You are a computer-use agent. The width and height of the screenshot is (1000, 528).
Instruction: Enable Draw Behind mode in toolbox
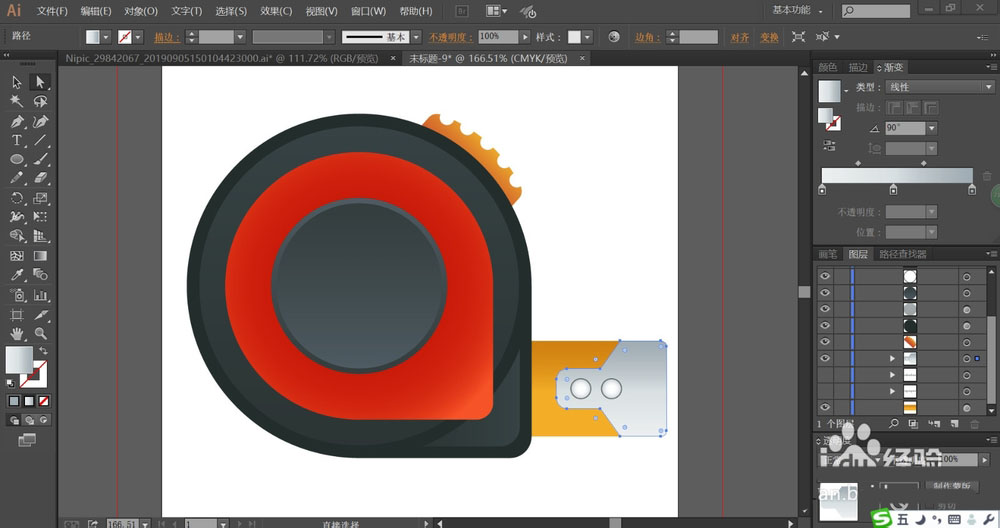tap(29, 420)
